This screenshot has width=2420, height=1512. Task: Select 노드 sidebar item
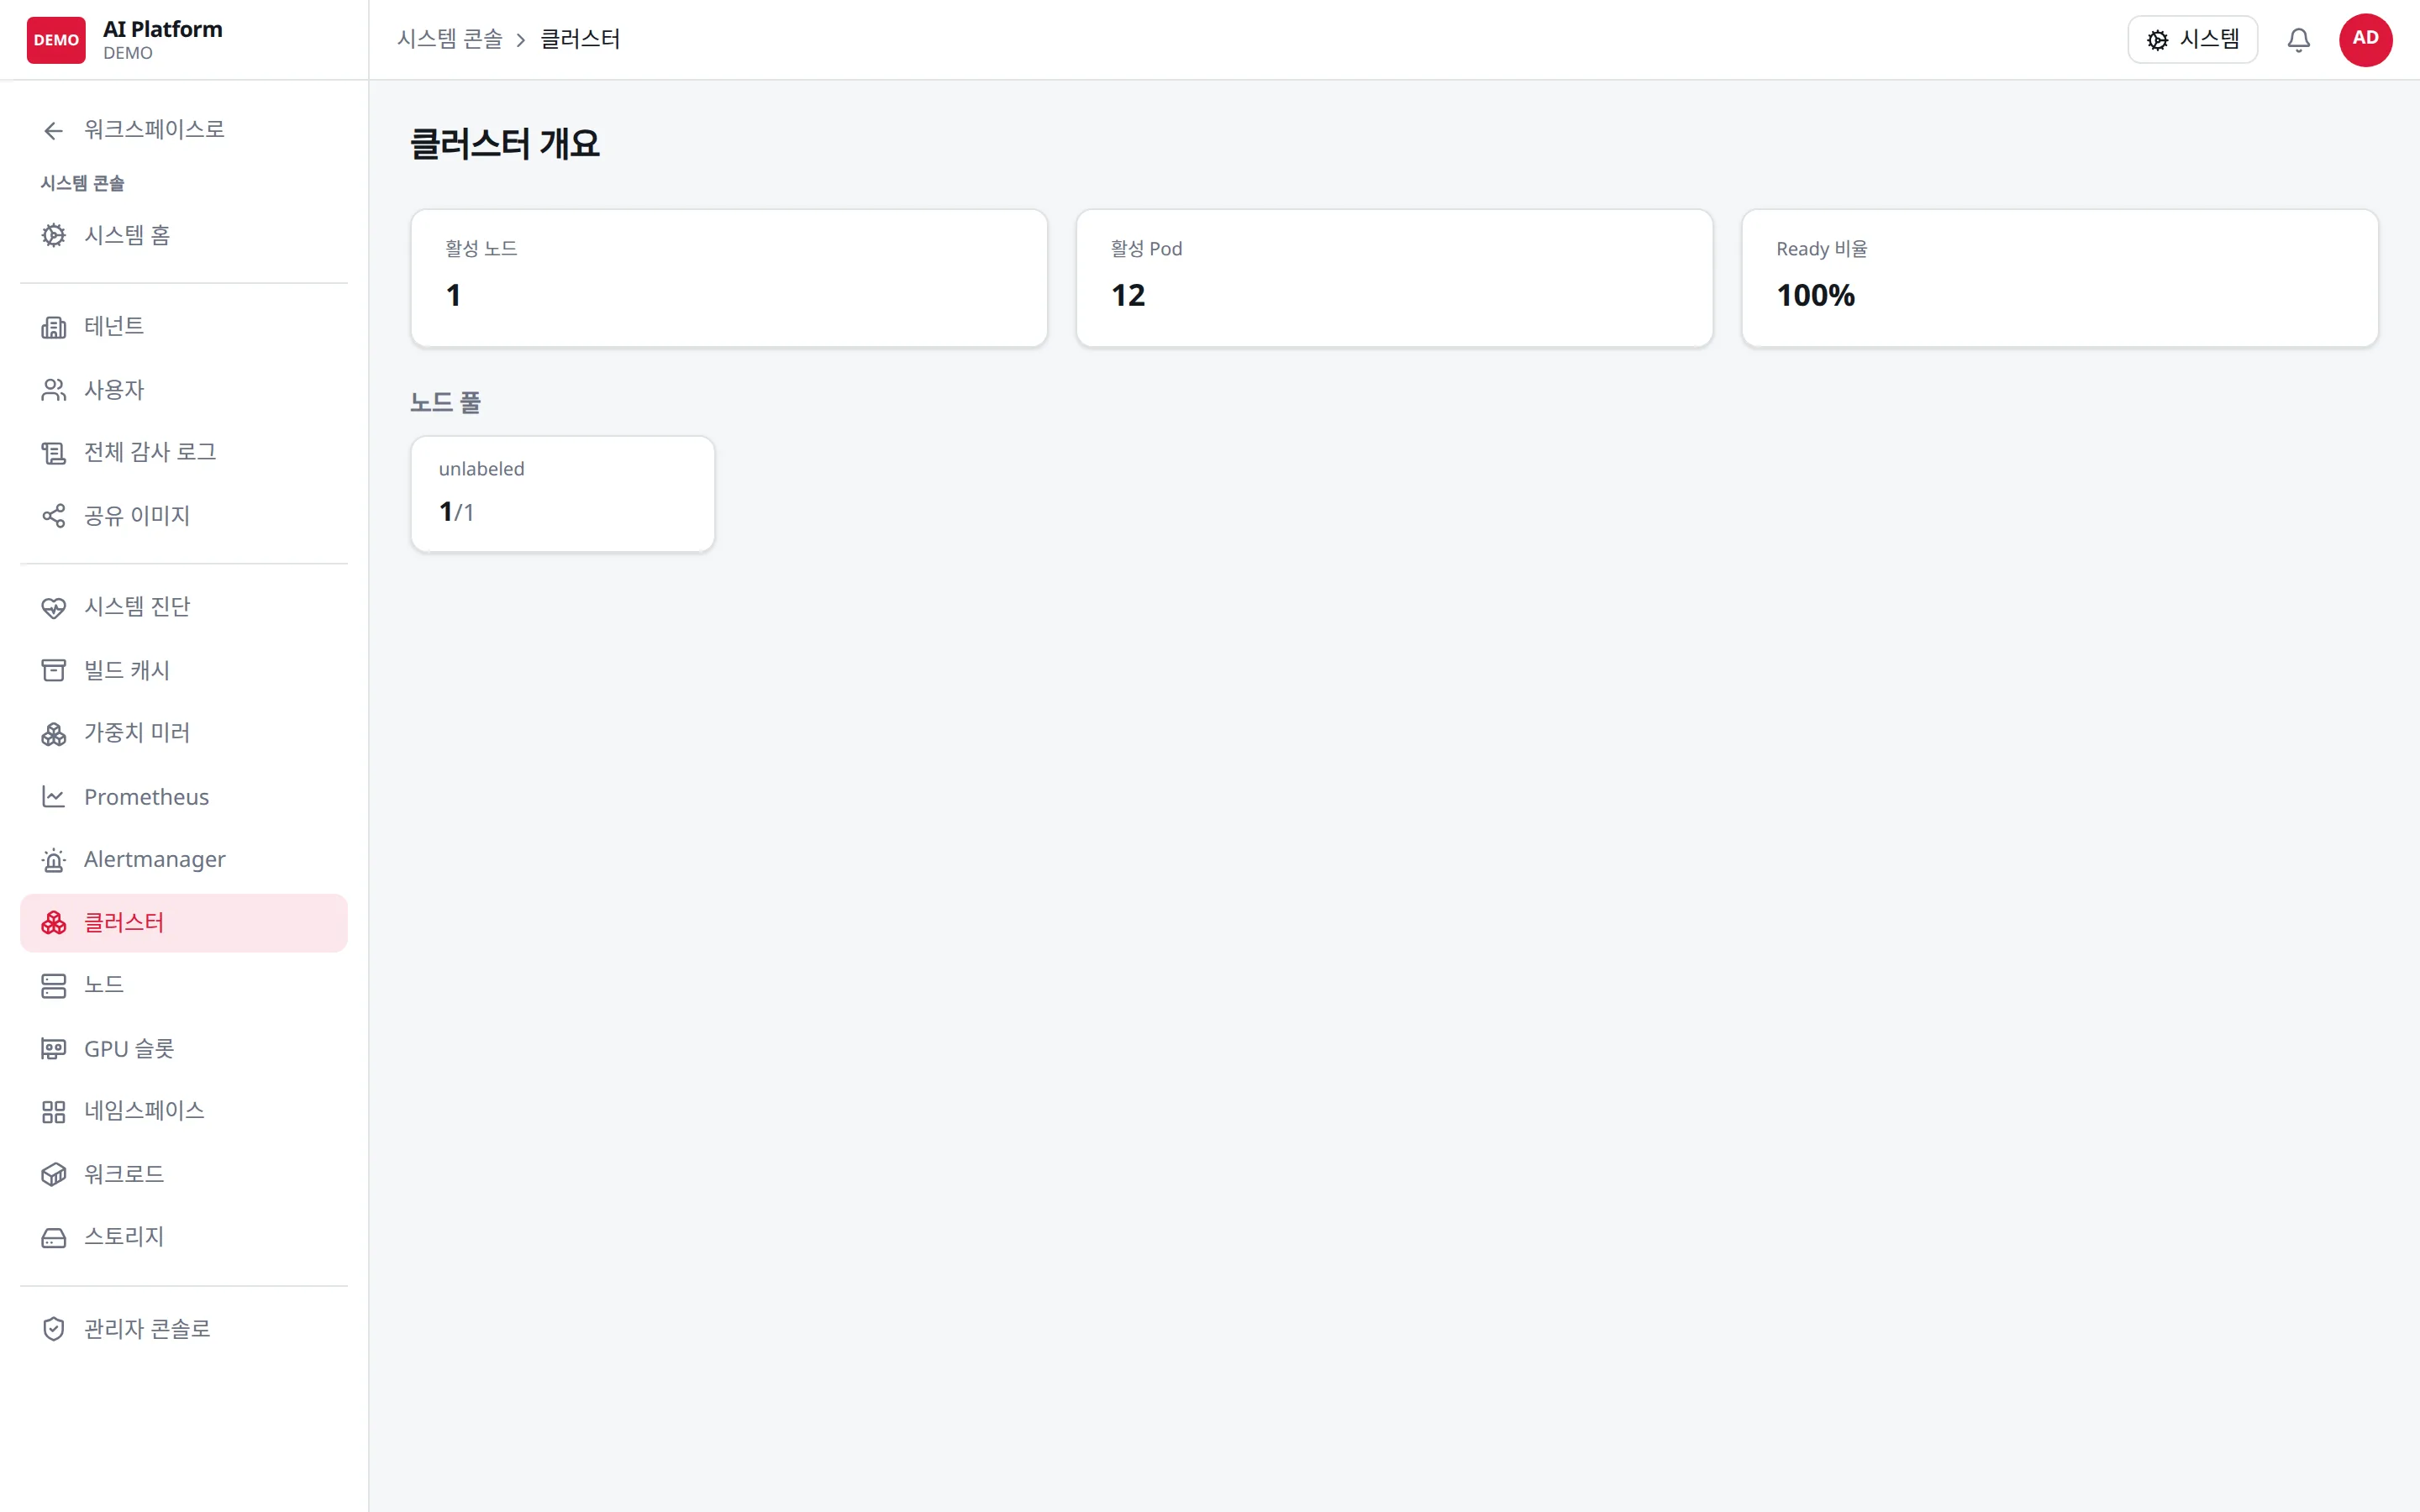click(x=184, y=986)
